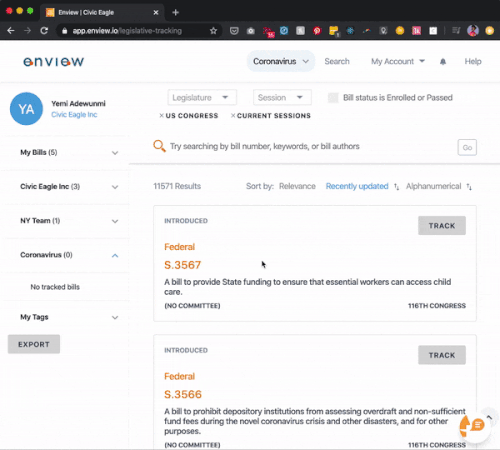This screenshot has height=450, width=500.
Task: Remove the US CONGRESS filter
Action: click(x=161, y=116)
